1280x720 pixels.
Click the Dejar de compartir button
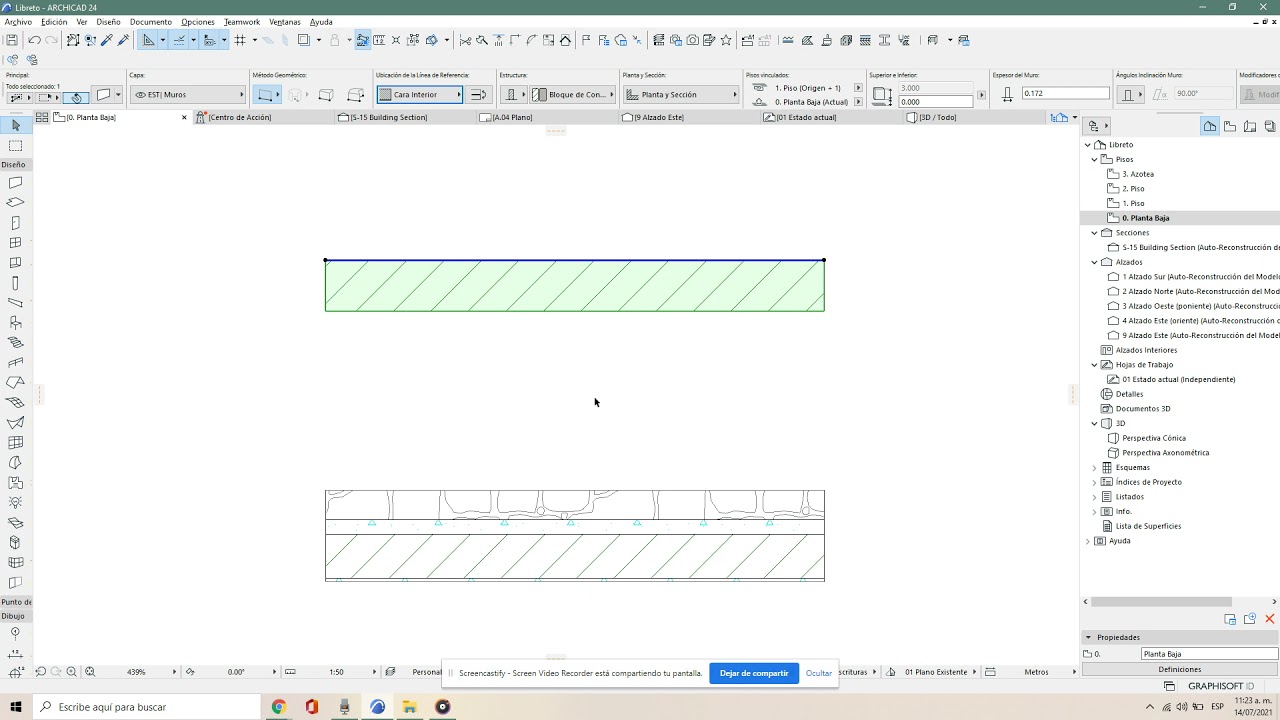click(x=754, y=673)
